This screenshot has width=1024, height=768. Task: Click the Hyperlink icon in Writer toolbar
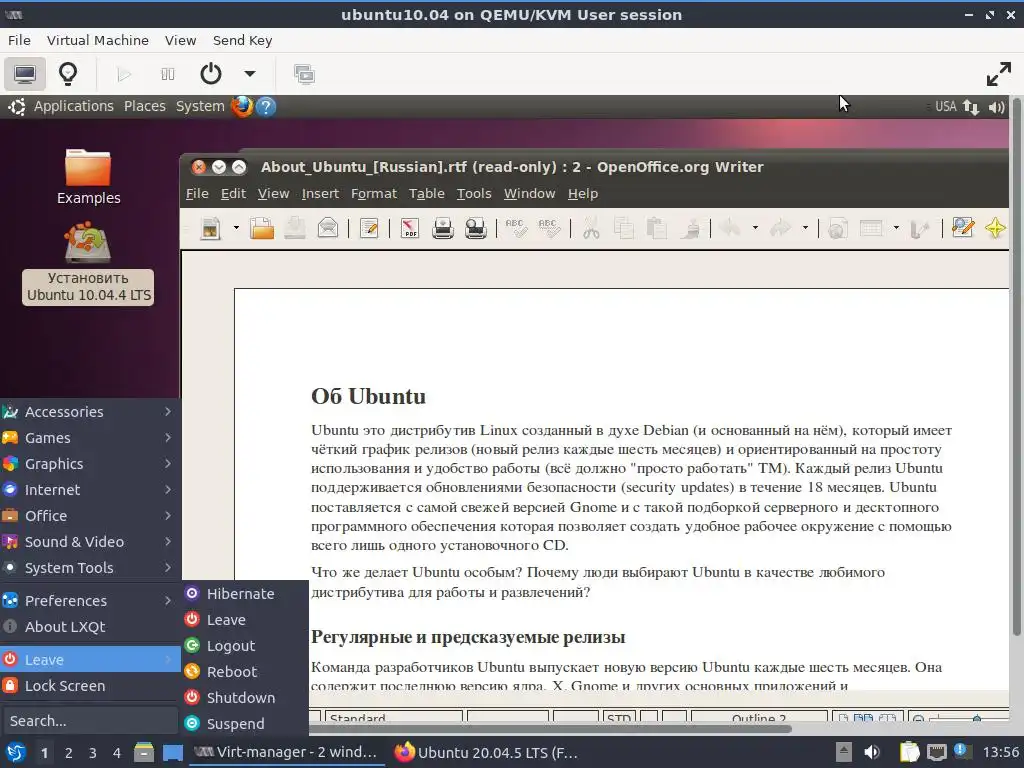[x=837, y=229]
